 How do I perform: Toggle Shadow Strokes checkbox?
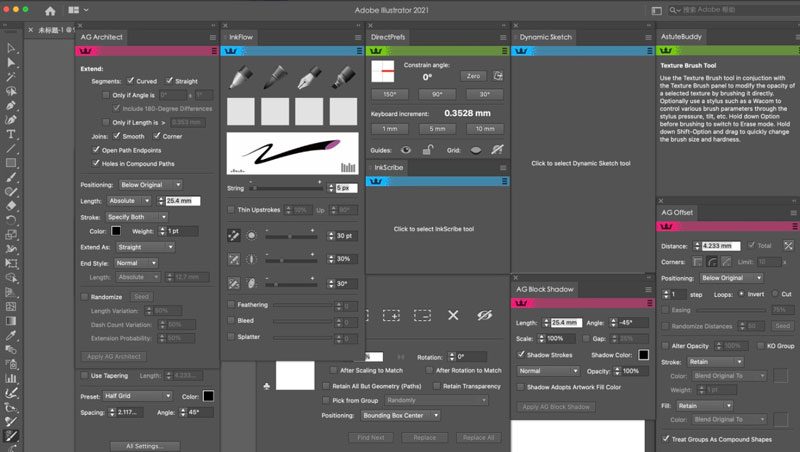coord(521,354)
